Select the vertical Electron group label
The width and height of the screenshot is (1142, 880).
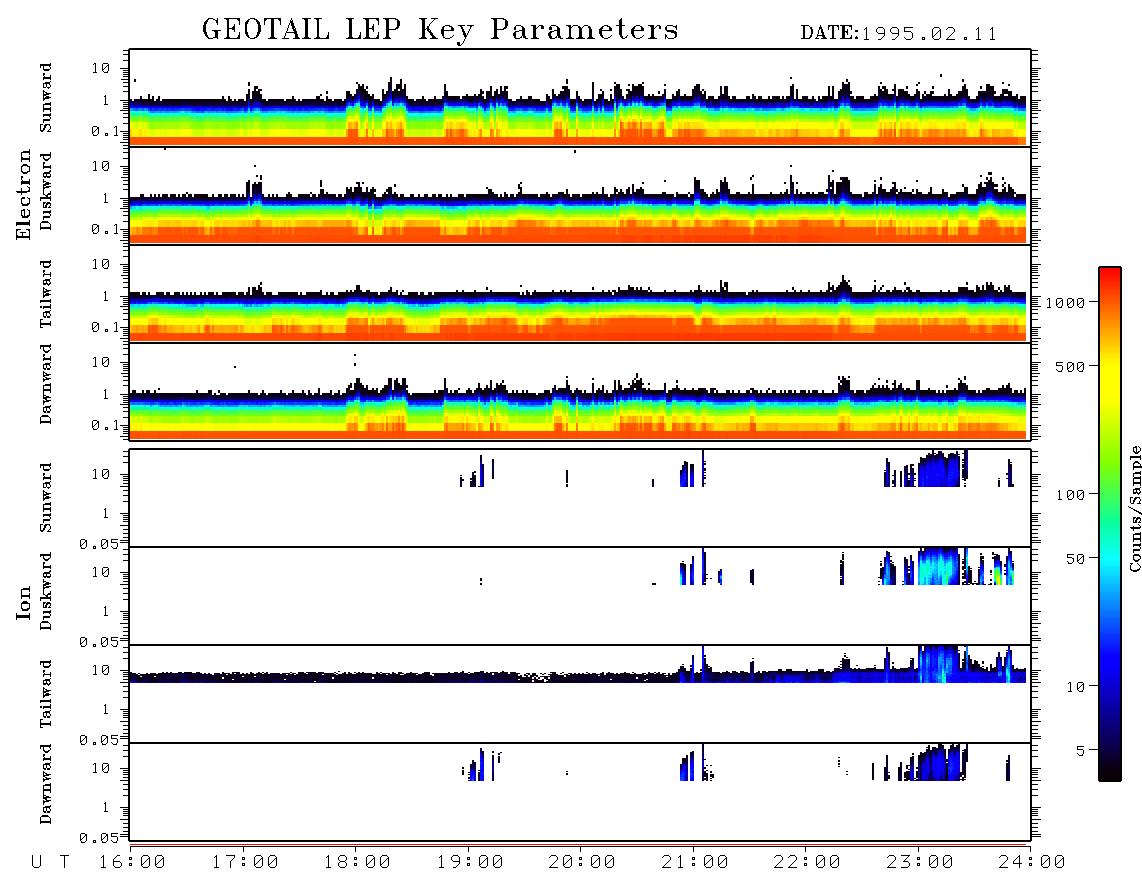coord(23,194)
